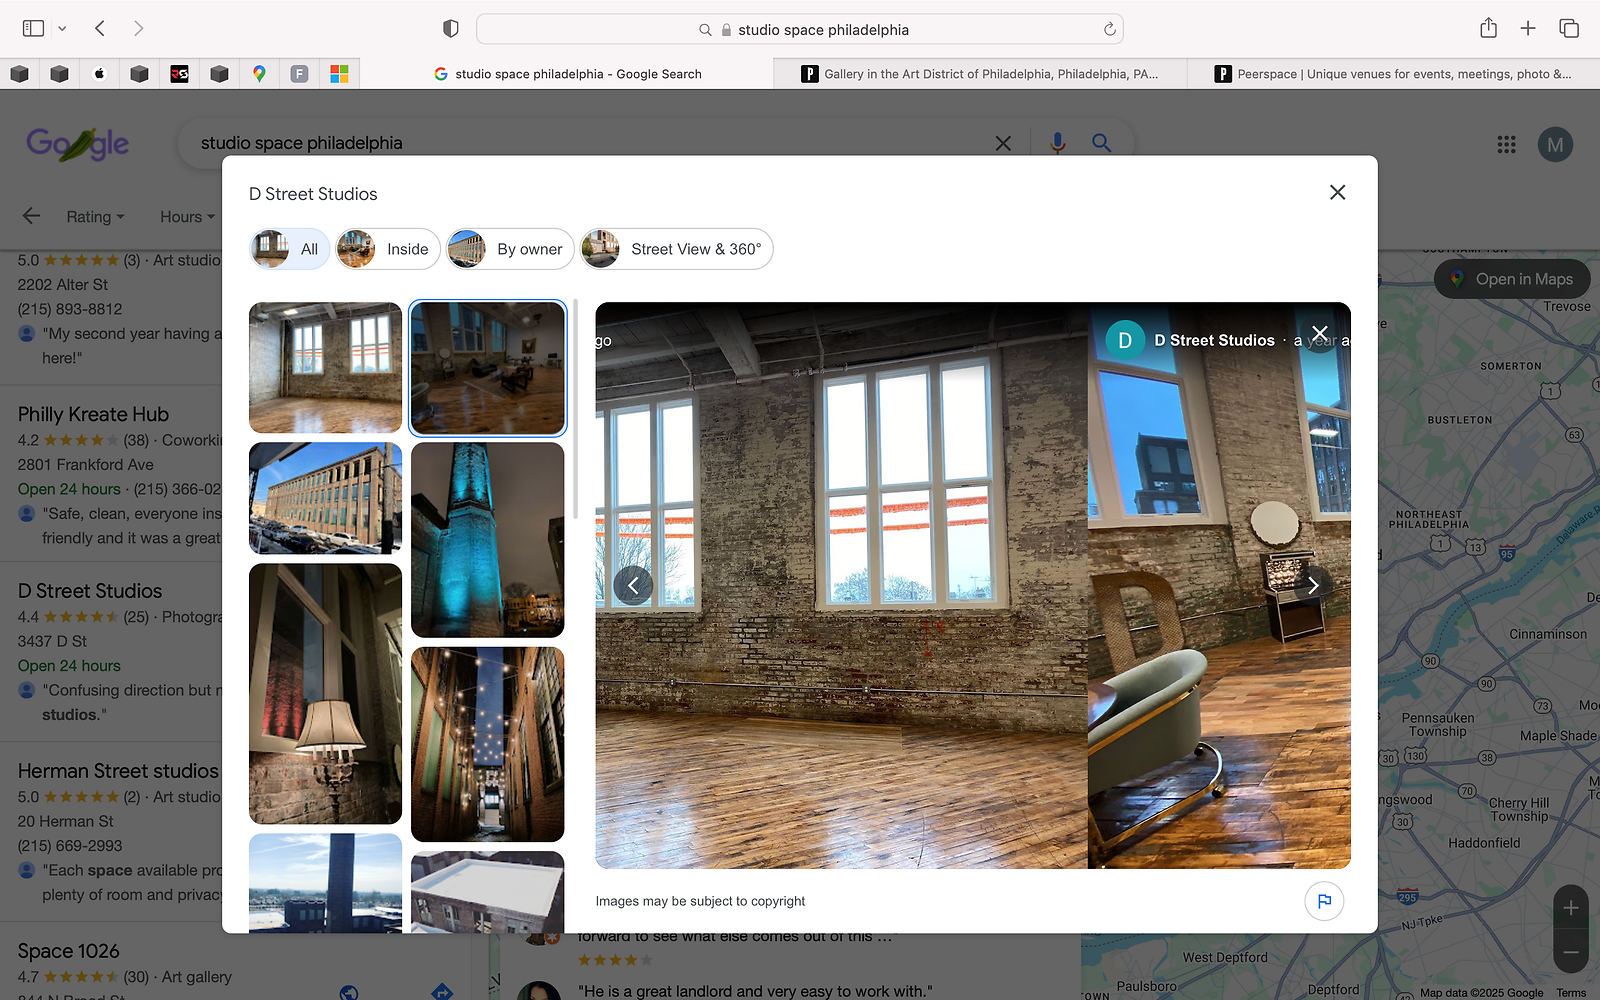Select the blue-lit tower thumbnail
This screenshot has width=1600, height=1000.
click(x=488, y=540)
